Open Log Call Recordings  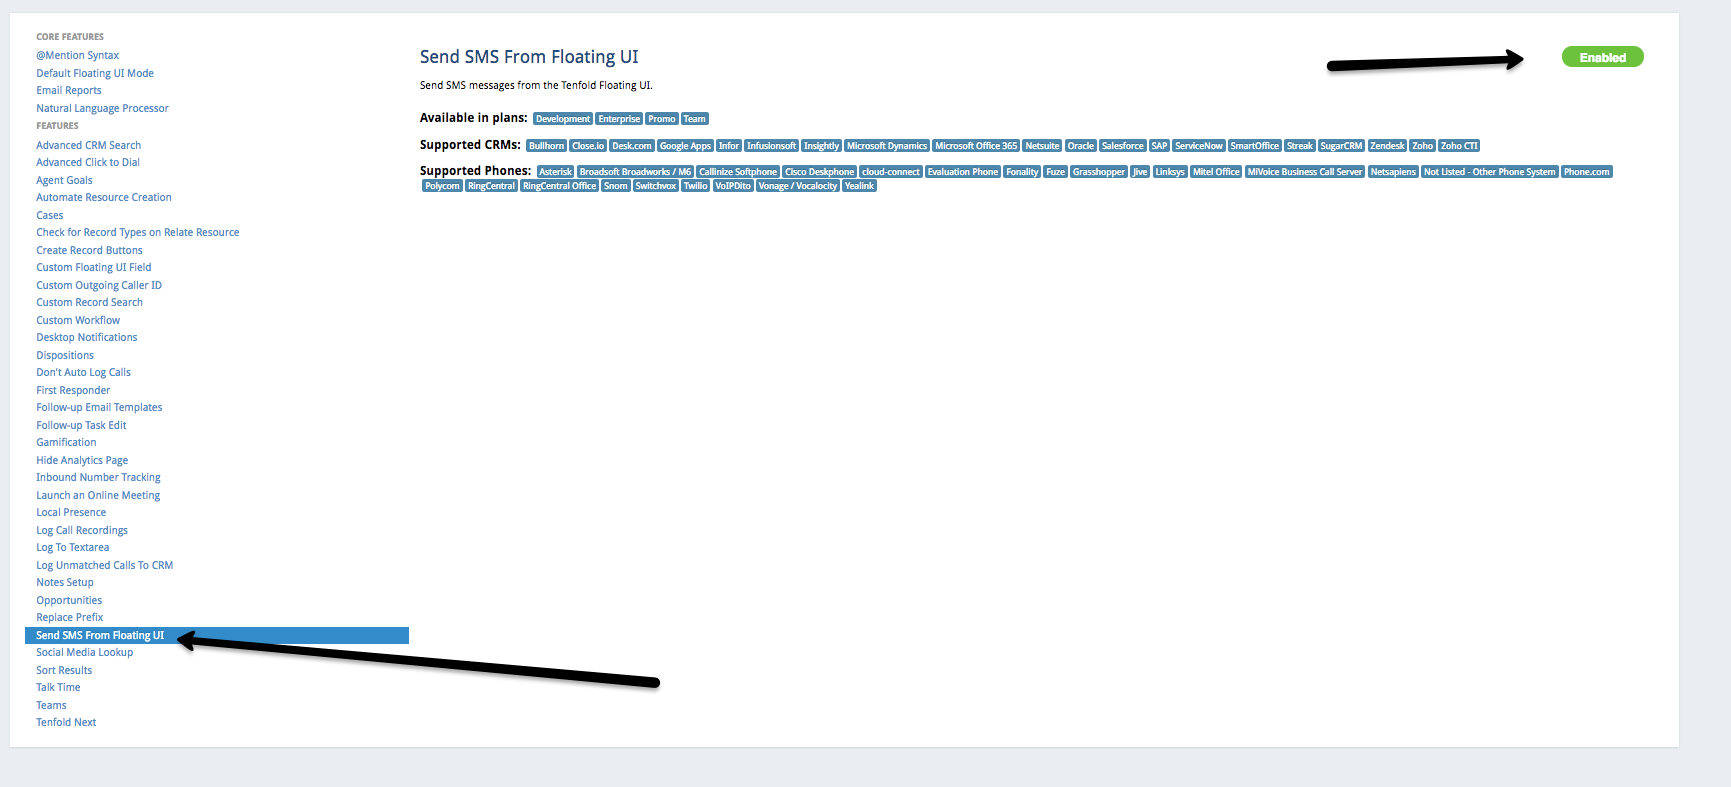(82, 530)
